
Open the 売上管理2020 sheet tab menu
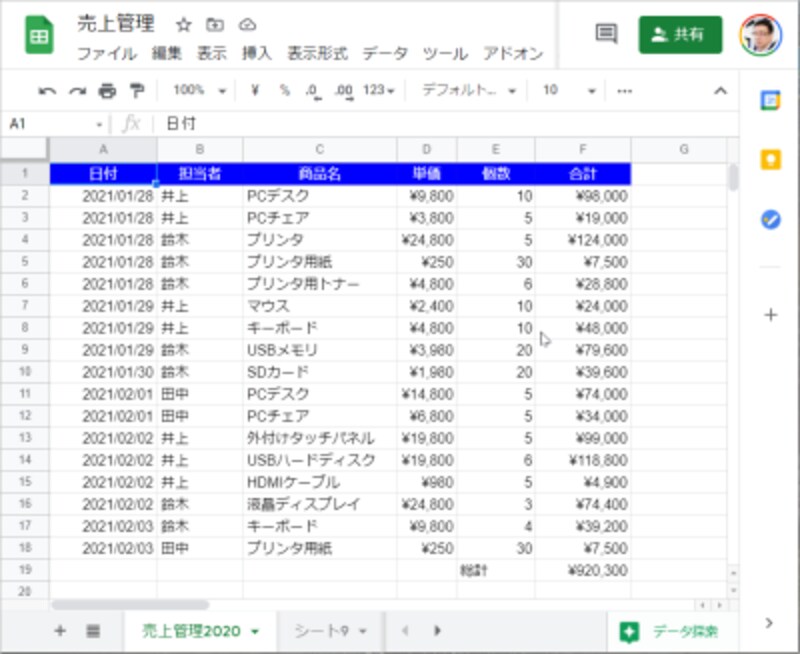255,631
